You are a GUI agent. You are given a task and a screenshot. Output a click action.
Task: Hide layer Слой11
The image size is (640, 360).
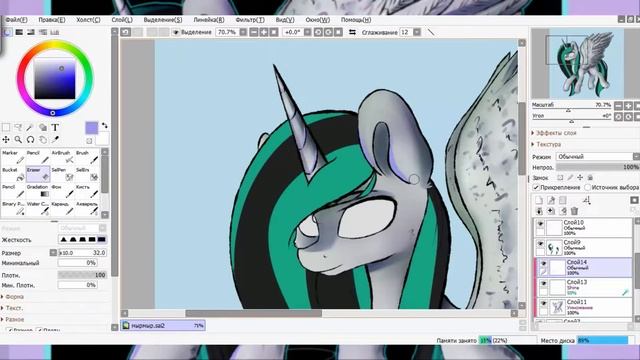pos(544,303)
